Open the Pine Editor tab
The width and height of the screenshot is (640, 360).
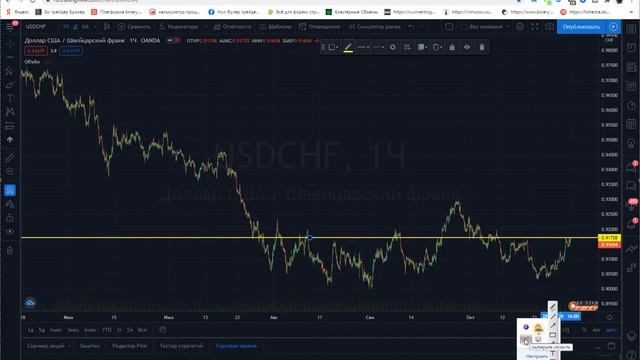coord(129,346)
